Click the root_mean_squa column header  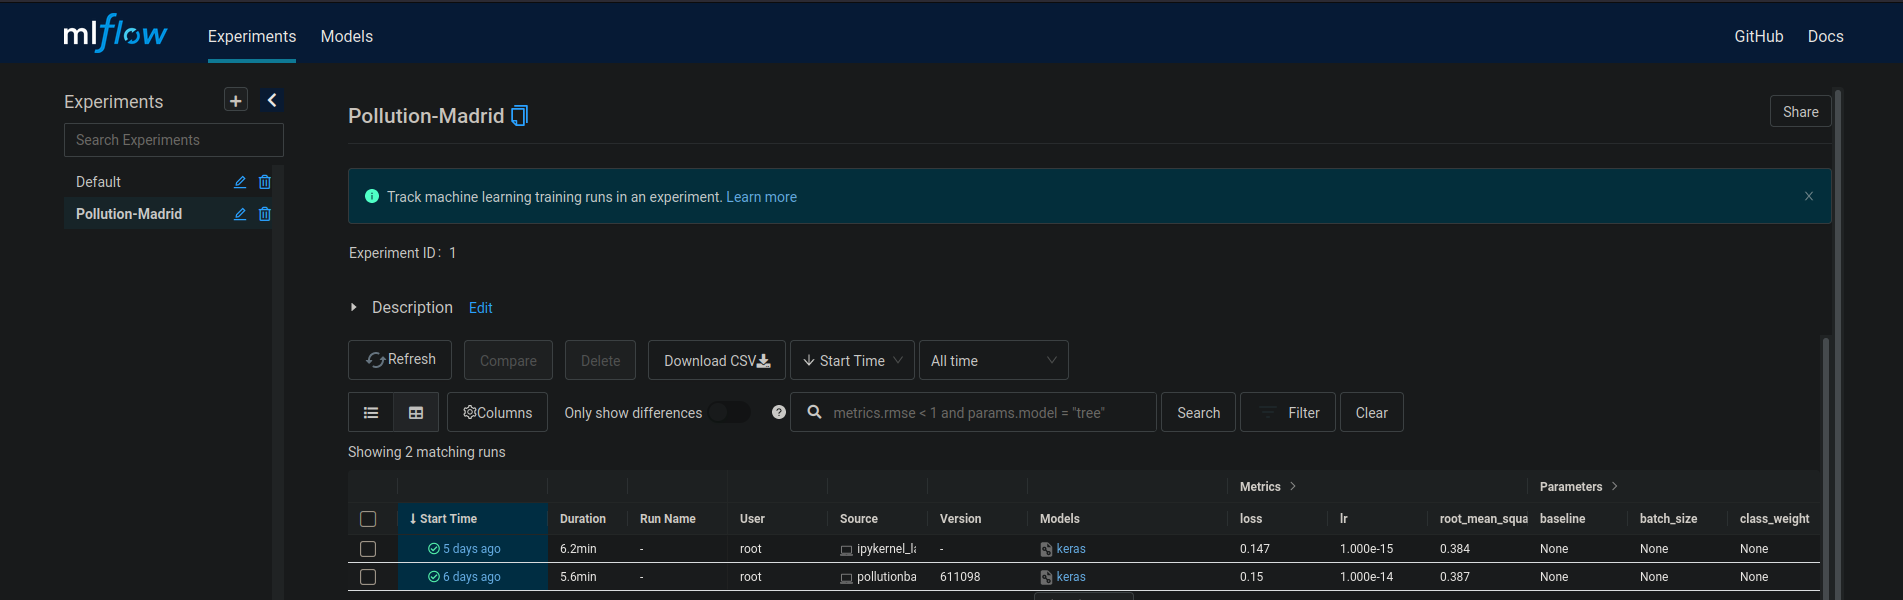1484,519
